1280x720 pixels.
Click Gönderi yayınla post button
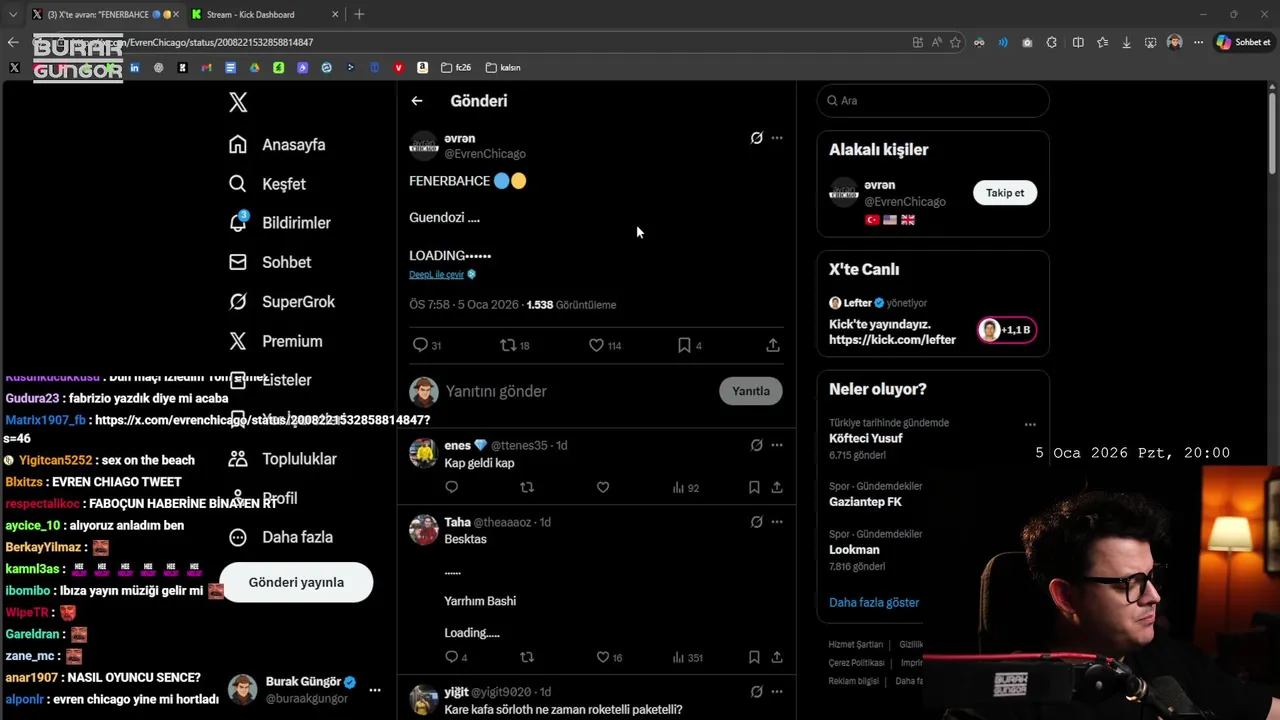[x=296, y=582]
